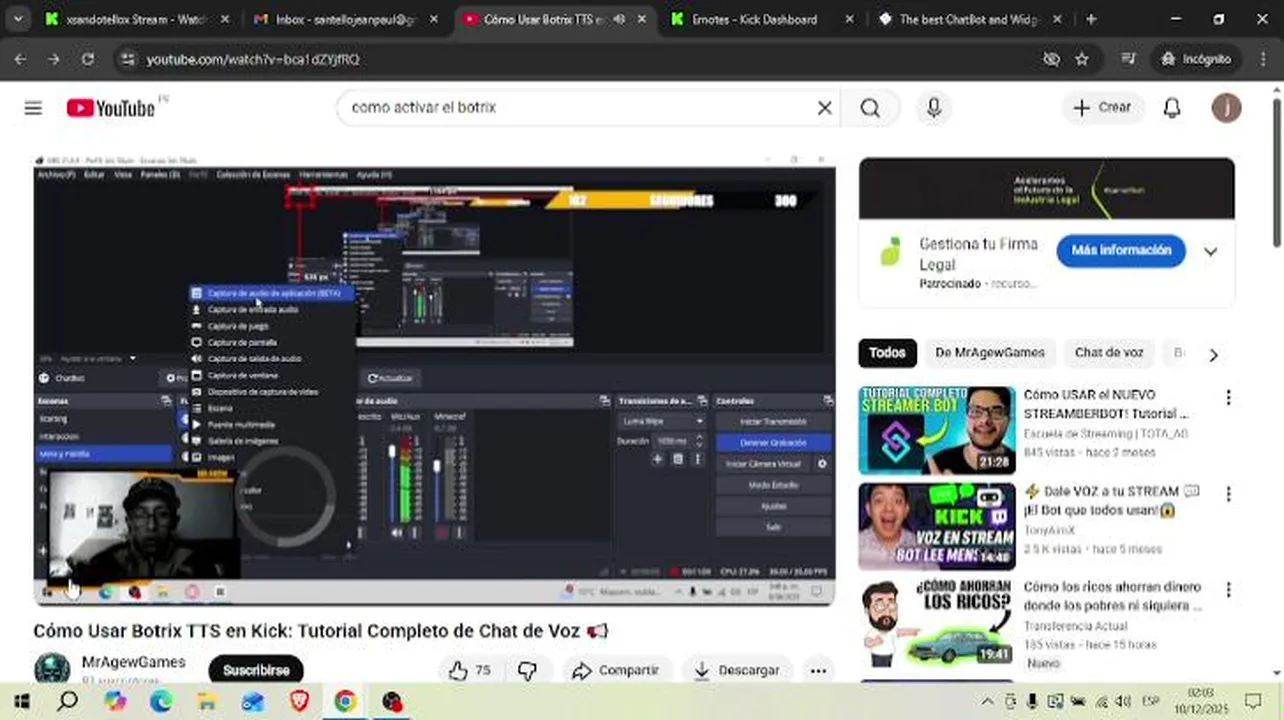Open File Explorer from the taskbar
The image size is (1284, 720).
[x=207, y=701]
